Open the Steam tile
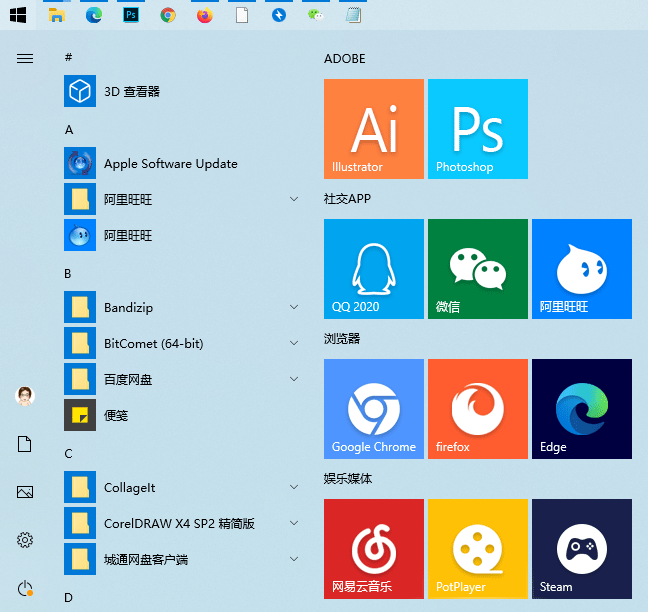The image size is (648, 612). click(x=581, y=549)
